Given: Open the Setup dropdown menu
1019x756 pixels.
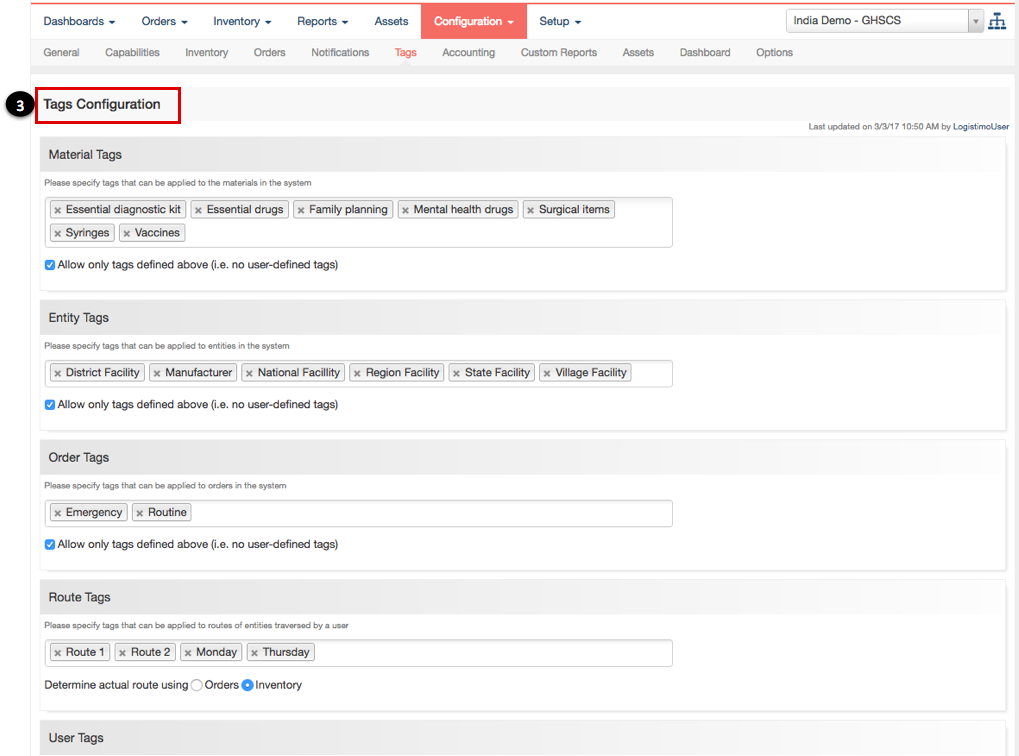Looking at the screenshot, I should [560, 21].
